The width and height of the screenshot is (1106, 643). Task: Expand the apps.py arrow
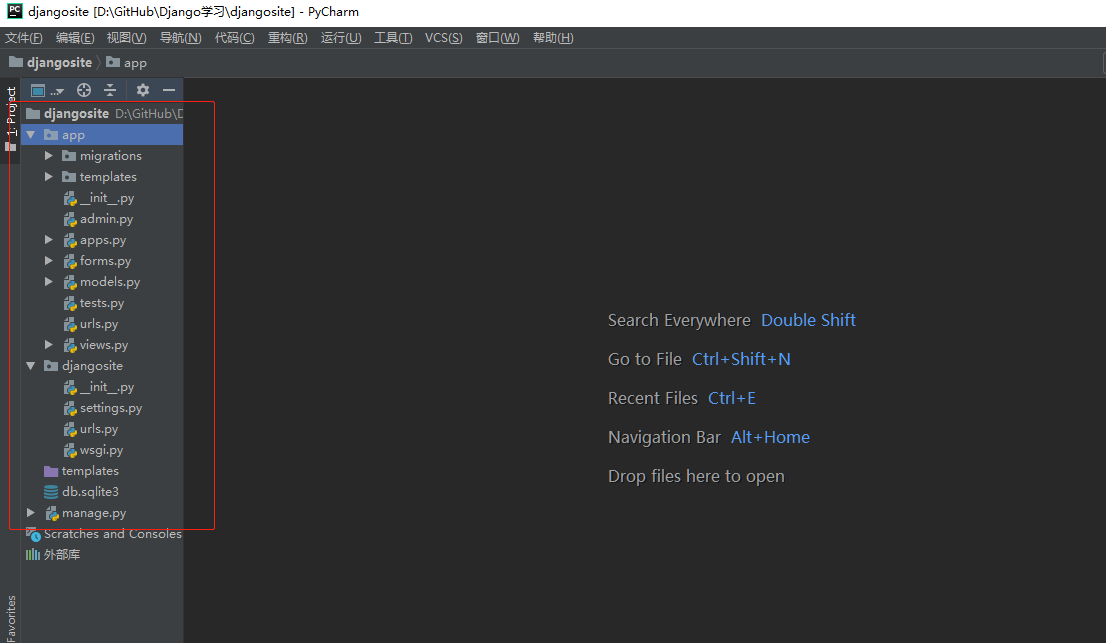49,240
